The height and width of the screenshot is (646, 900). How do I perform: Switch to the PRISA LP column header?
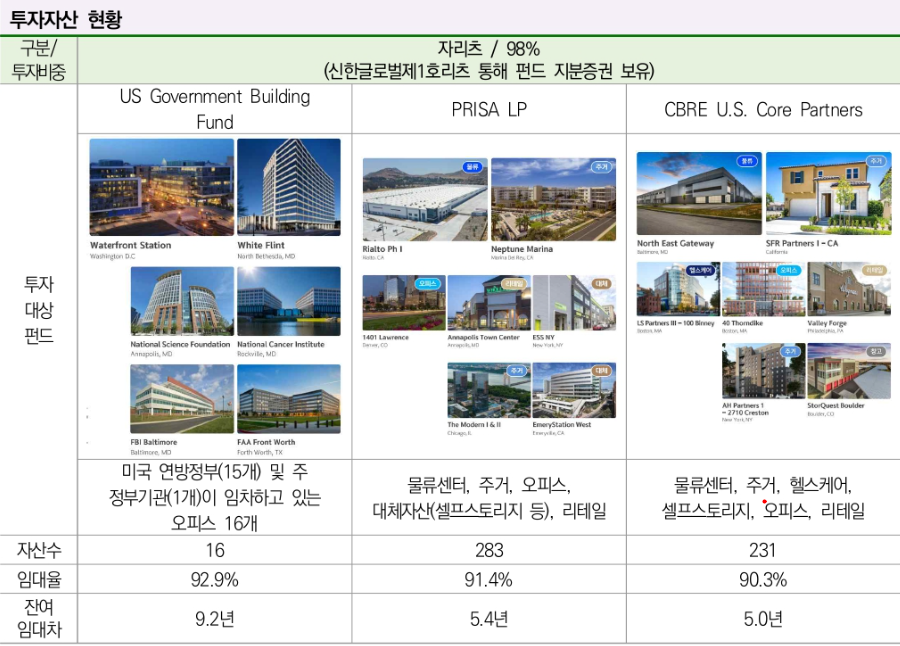489,111
